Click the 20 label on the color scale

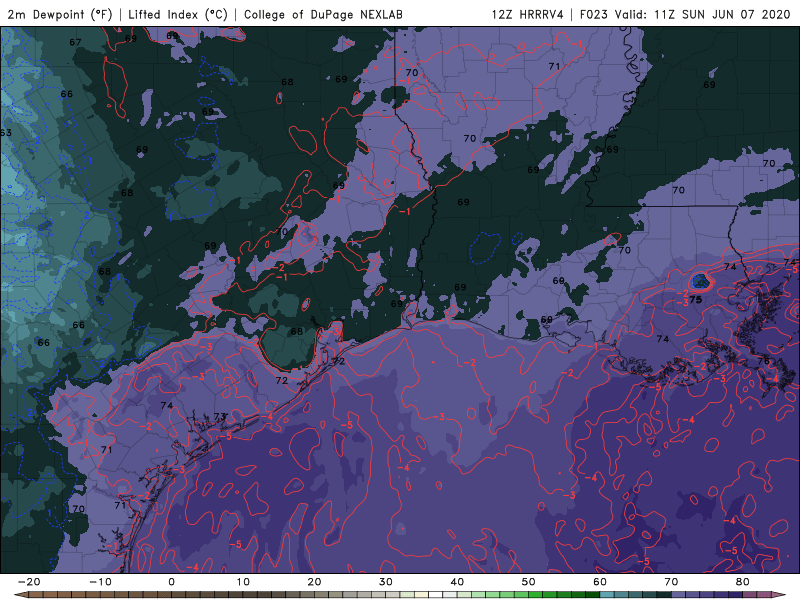pyautogui.click(x=314, y=582)
